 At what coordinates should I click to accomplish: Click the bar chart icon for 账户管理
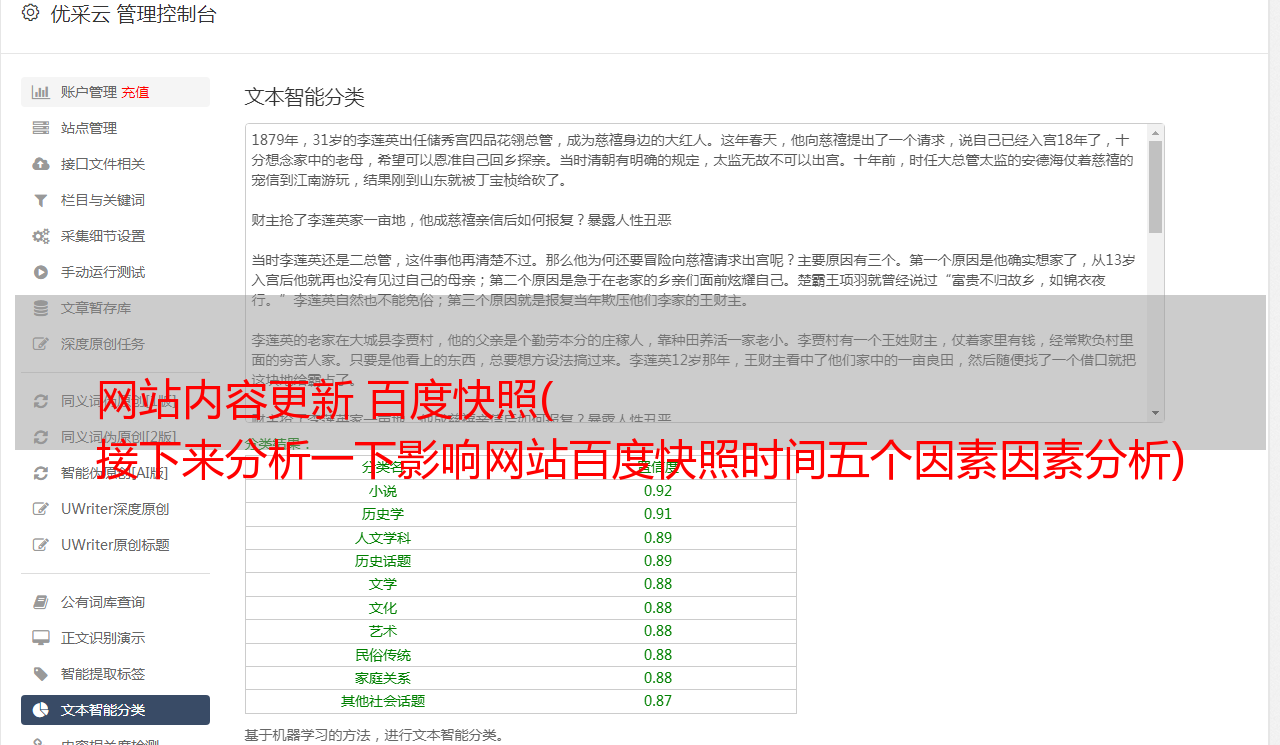coord(41,92)
